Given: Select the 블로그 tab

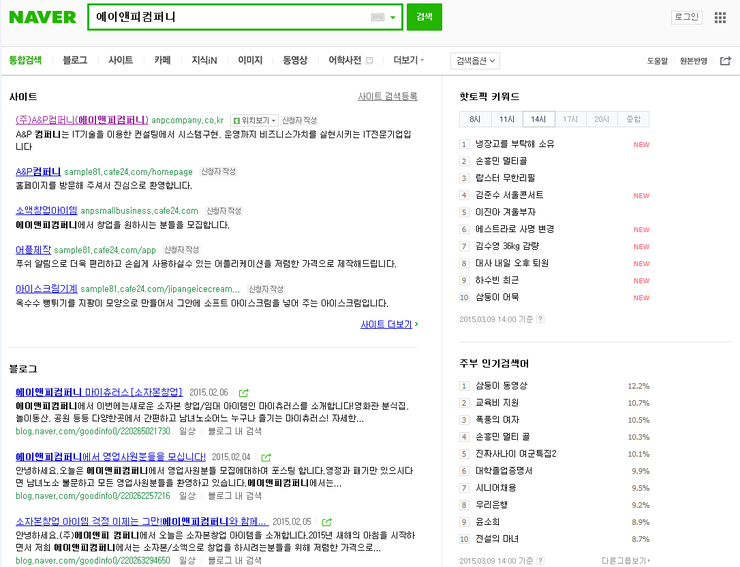Looking at the screenshot, I should (75, 60).
